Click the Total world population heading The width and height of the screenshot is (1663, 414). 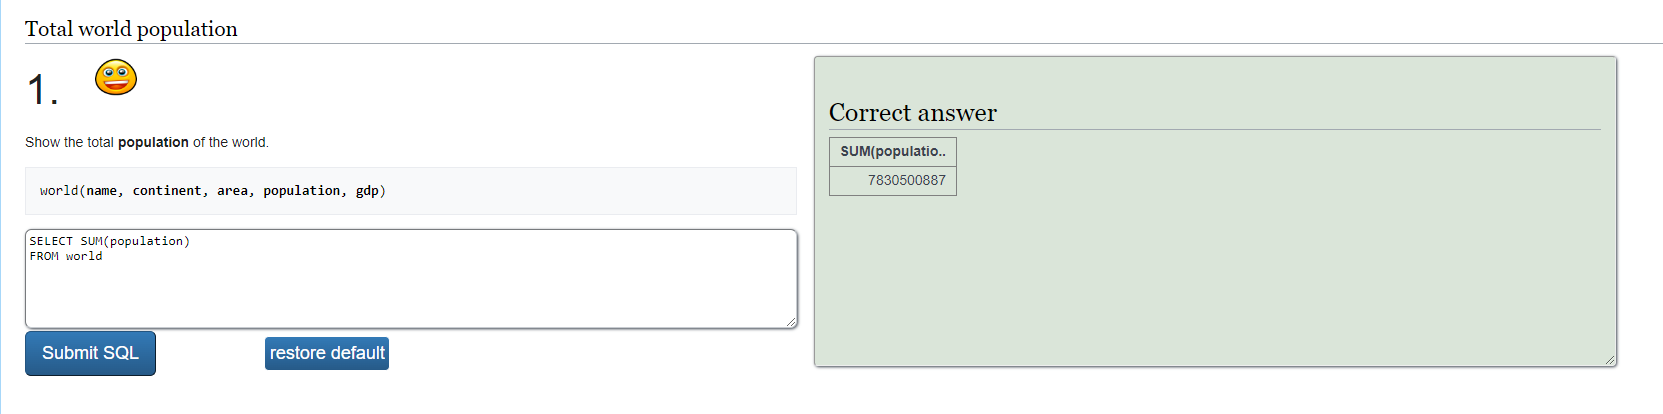[x=131, y=29]
